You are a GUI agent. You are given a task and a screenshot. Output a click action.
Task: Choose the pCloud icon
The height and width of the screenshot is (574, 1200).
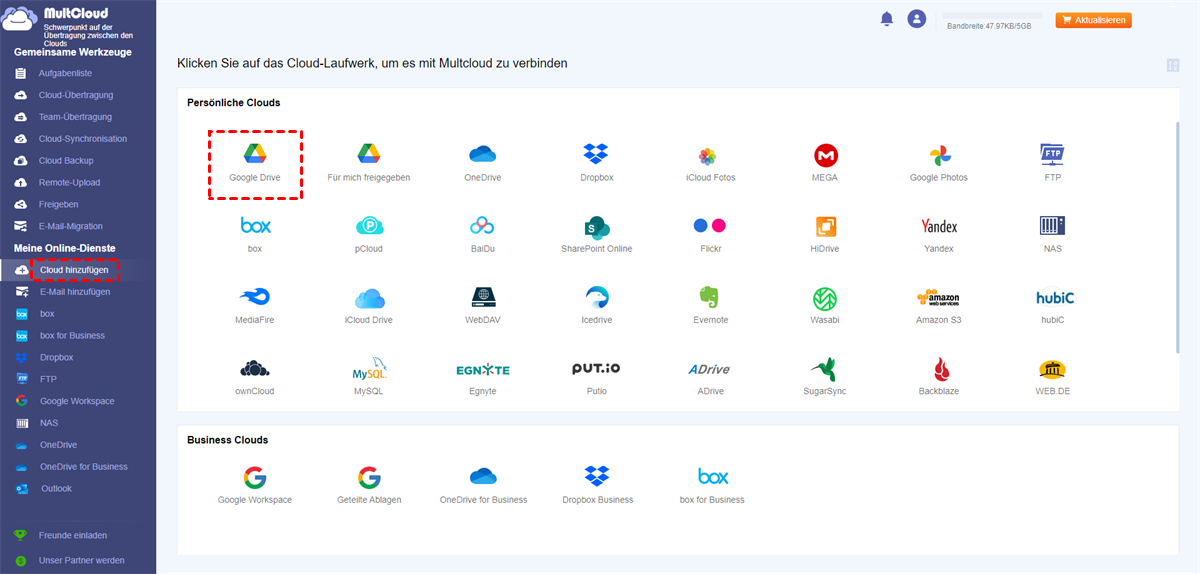[369, 226]
